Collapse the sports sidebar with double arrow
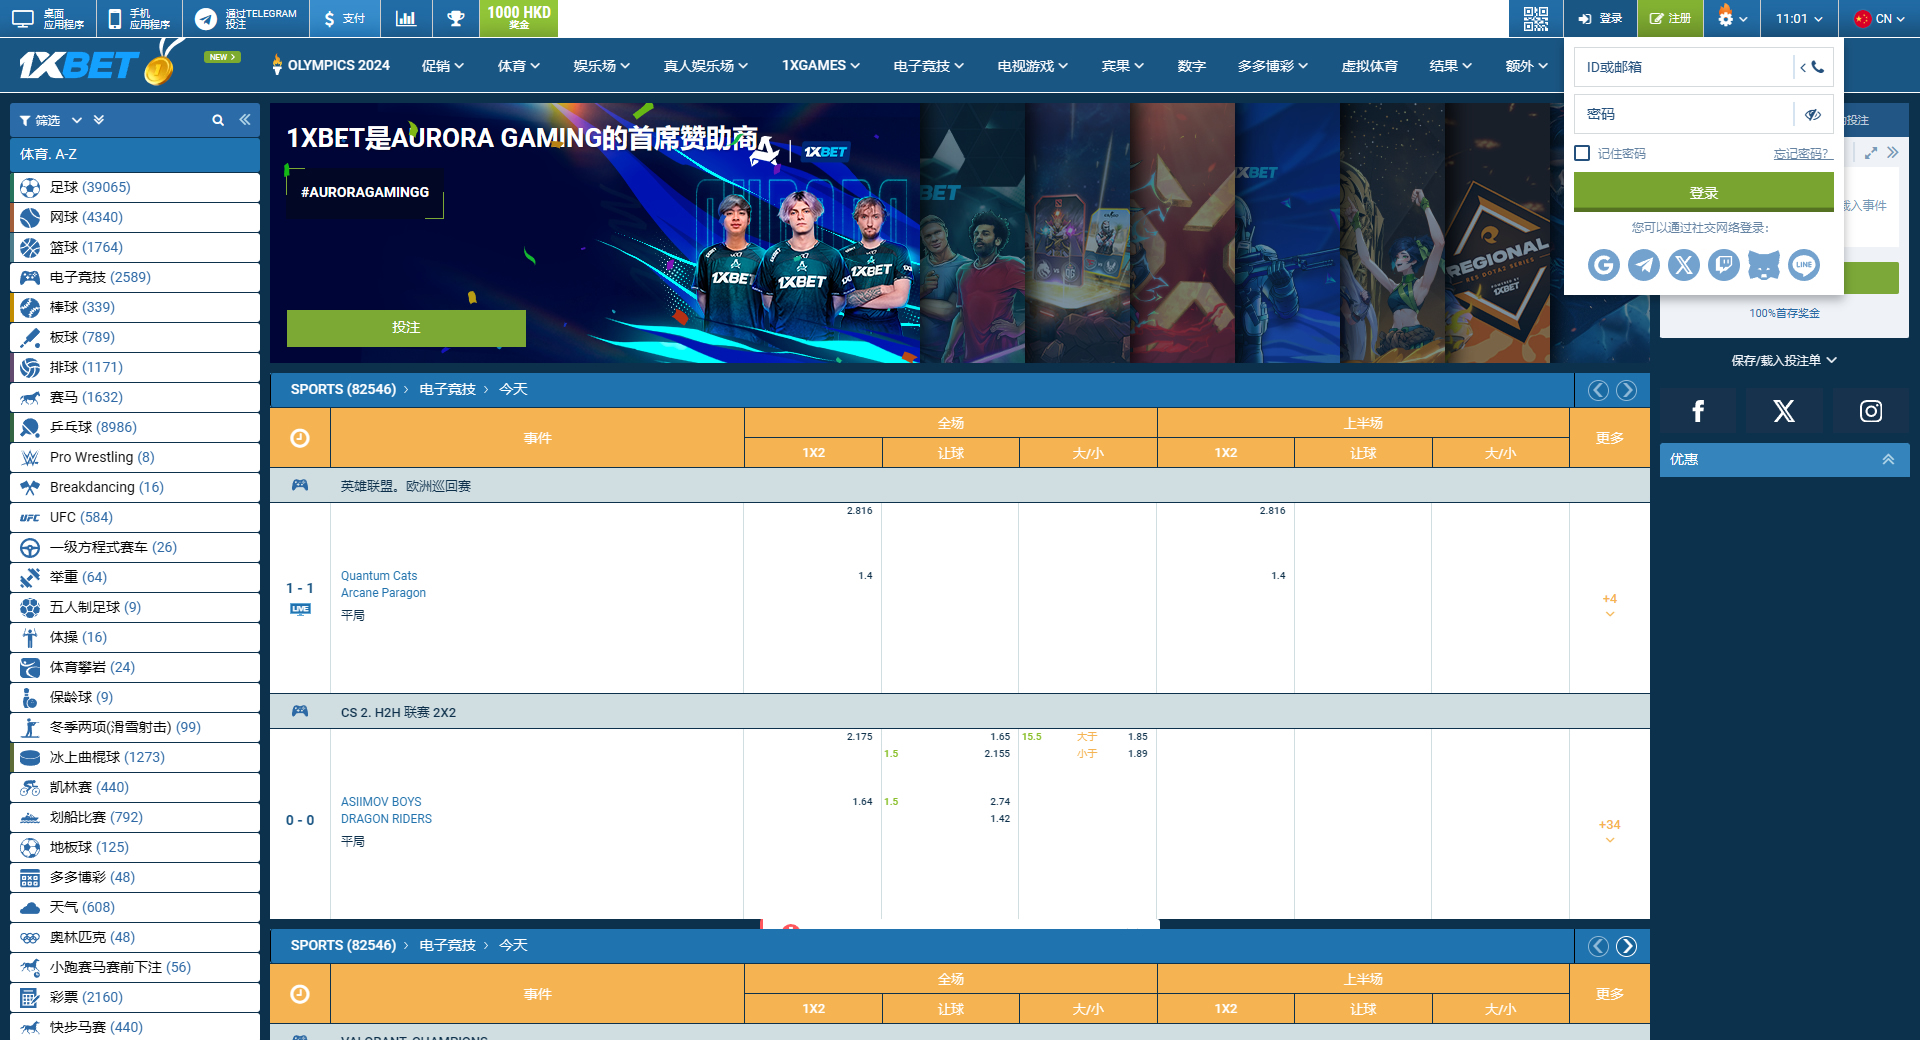1920x1040 pixels. (245, 120)
